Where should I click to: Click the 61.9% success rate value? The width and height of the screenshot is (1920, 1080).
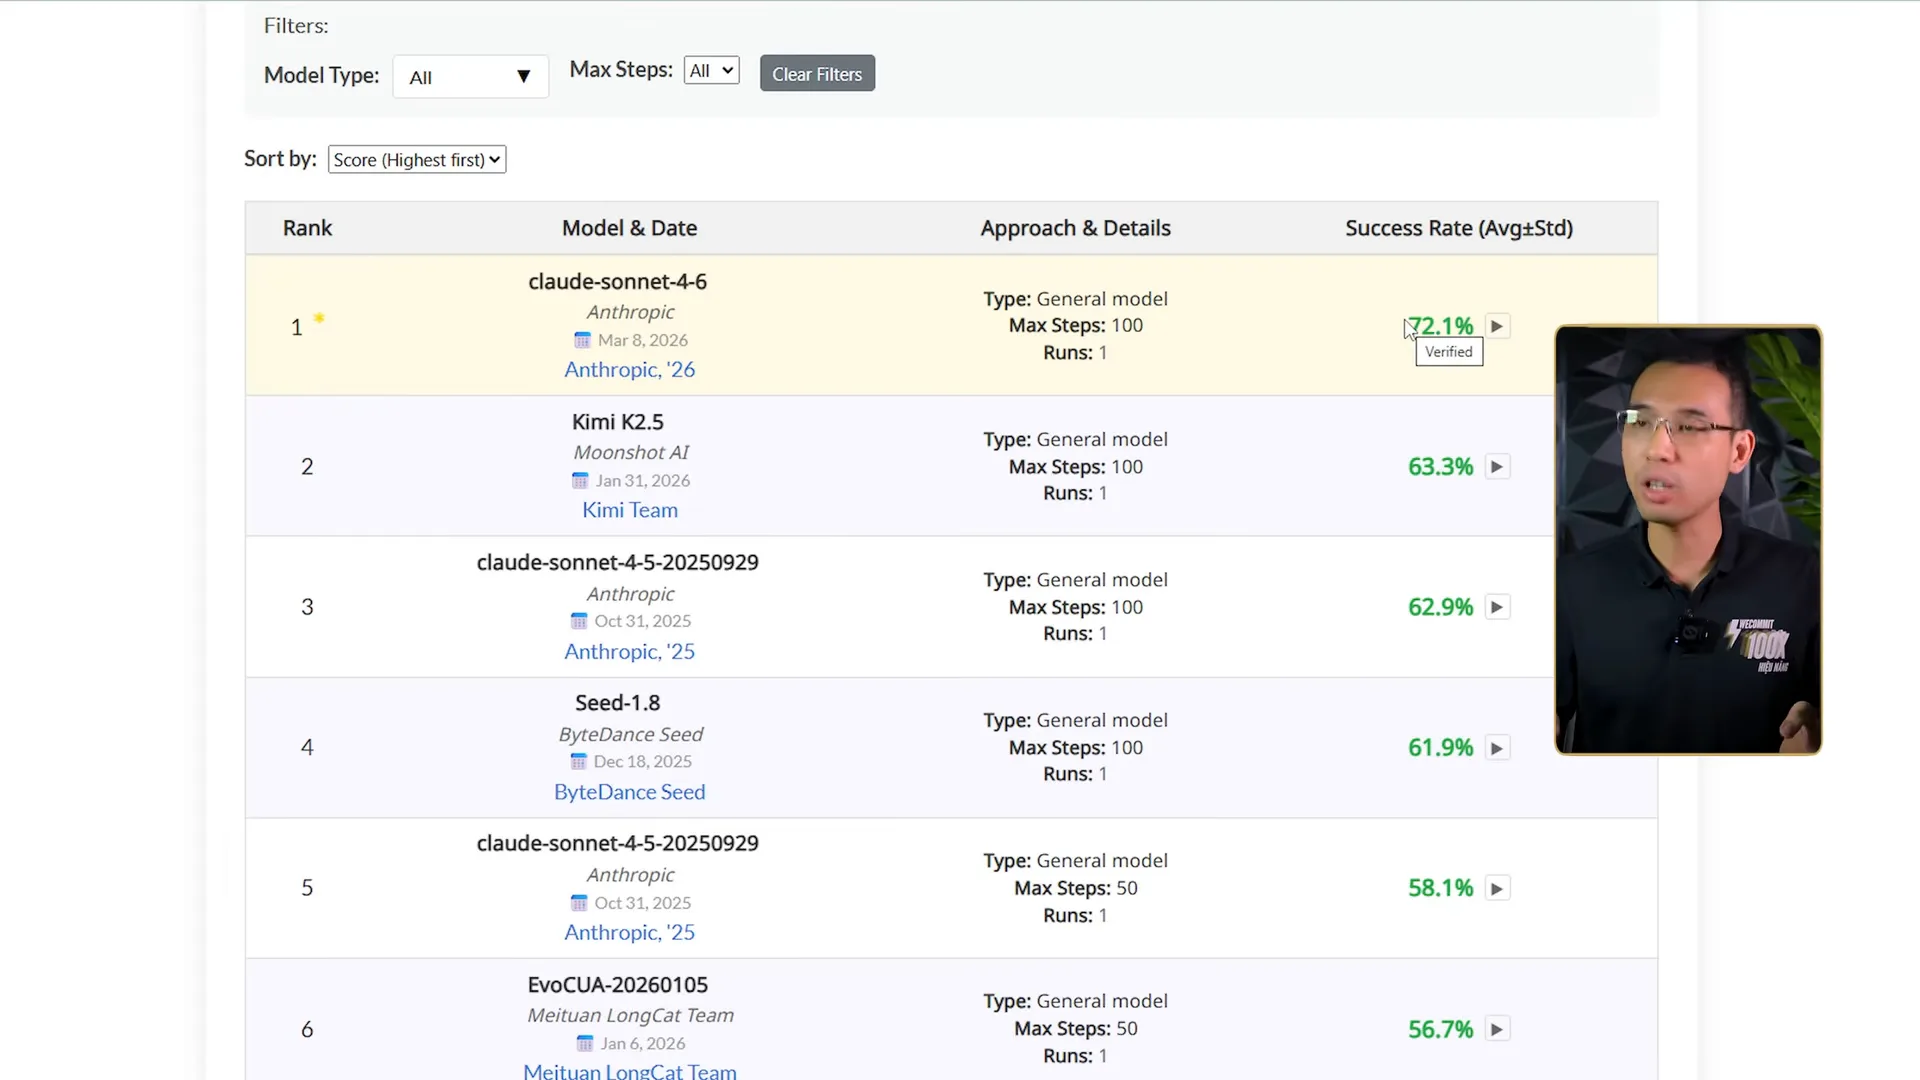click(x=1441, y=748)
